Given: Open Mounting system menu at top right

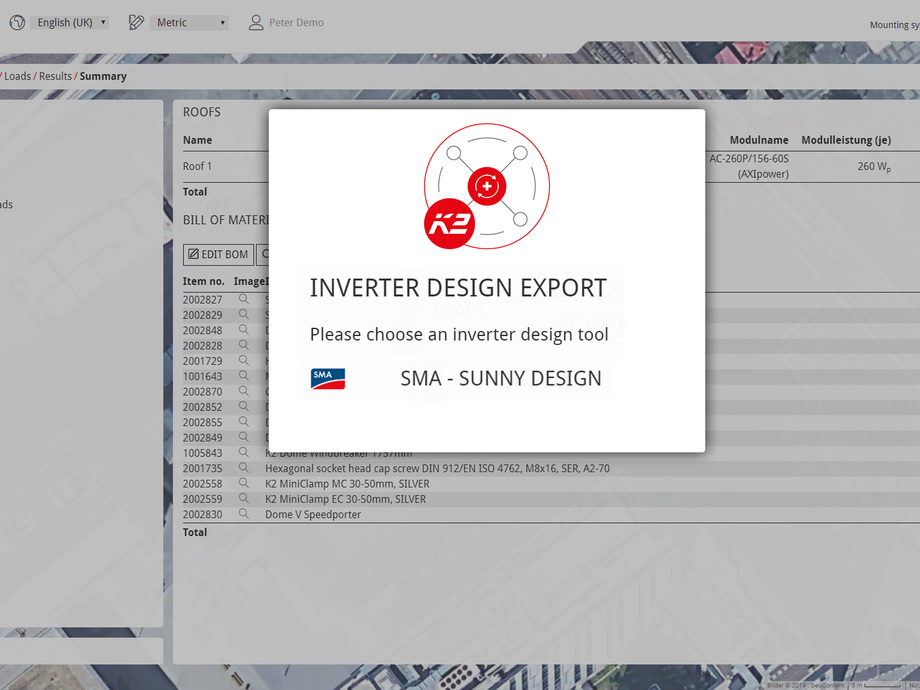Looking at the screenshot, I should pos(893,25).
